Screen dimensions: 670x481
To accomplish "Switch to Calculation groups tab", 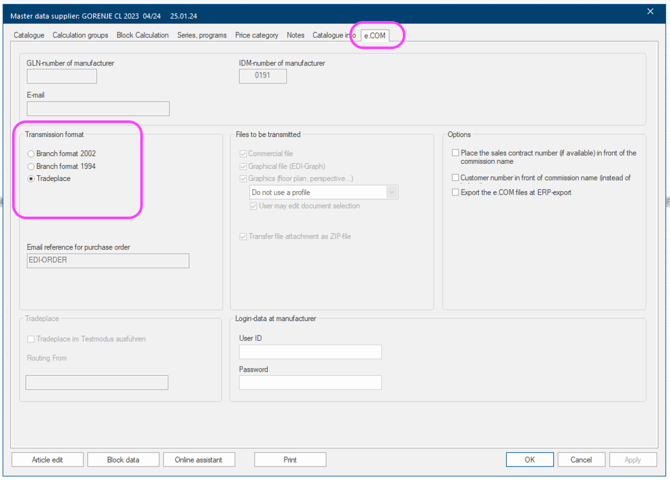I will [80, 35].
